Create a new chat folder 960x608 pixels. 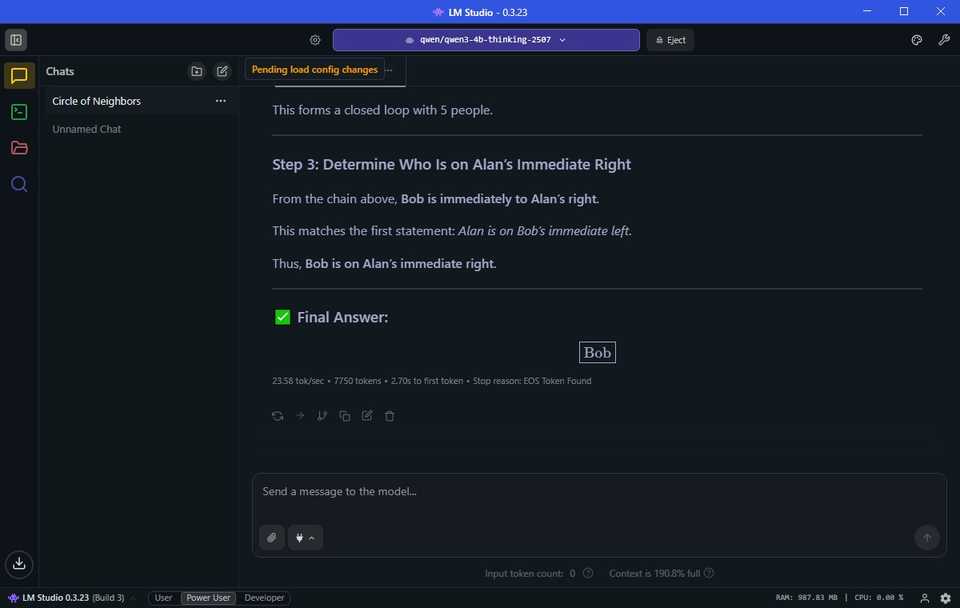point(197,71)
